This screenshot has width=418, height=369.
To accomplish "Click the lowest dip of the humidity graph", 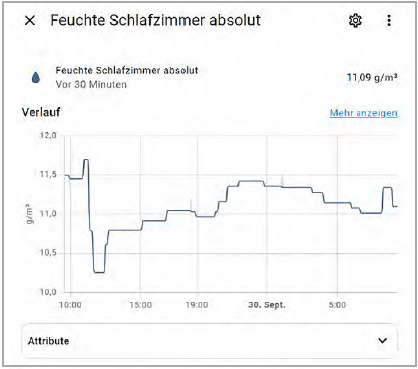I will pyautogui.click(x=99, y=272).
